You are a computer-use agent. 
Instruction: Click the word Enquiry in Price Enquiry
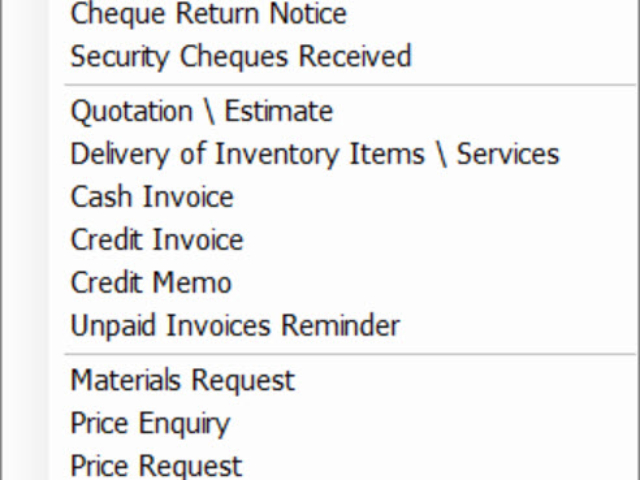184,425
